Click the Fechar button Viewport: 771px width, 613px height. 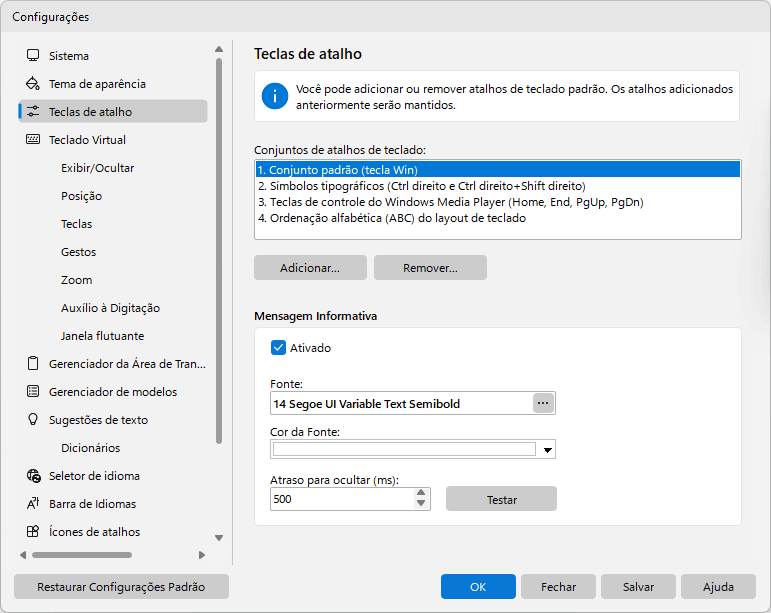point(559,586)
